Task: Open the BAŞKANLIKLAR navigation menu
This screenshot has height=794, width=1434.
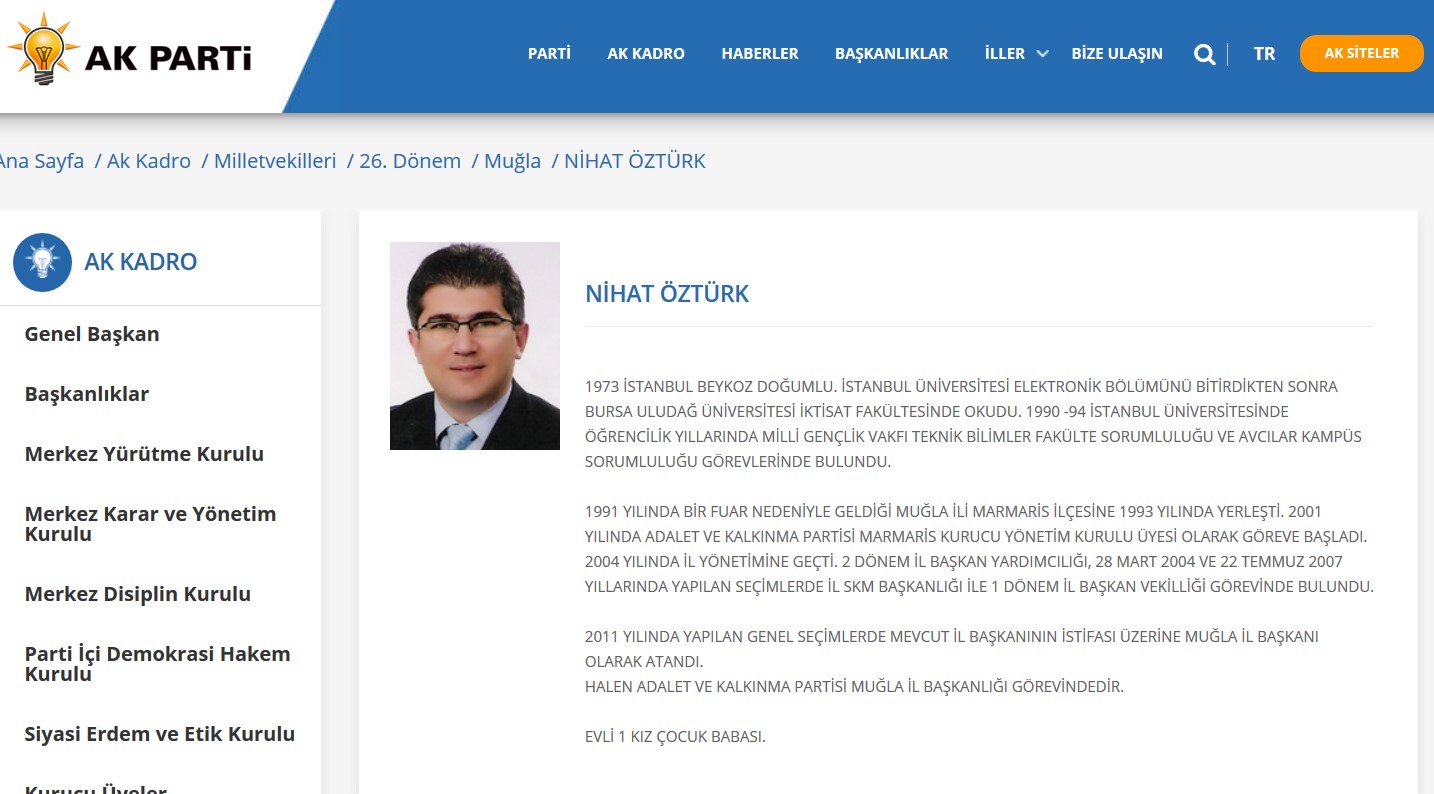Action: pos(891,54)
